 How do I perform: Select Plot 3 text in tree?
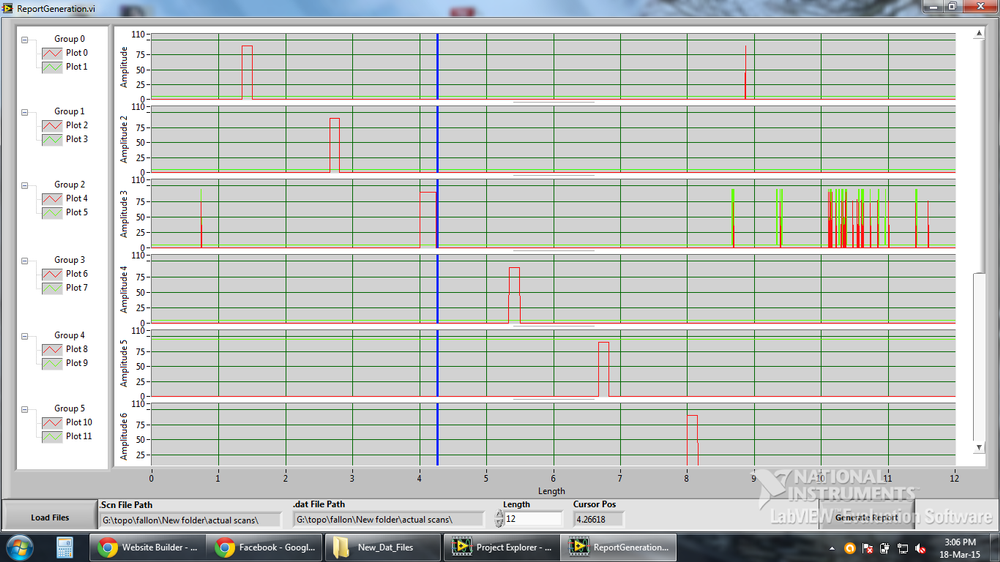tap(77, 139)
